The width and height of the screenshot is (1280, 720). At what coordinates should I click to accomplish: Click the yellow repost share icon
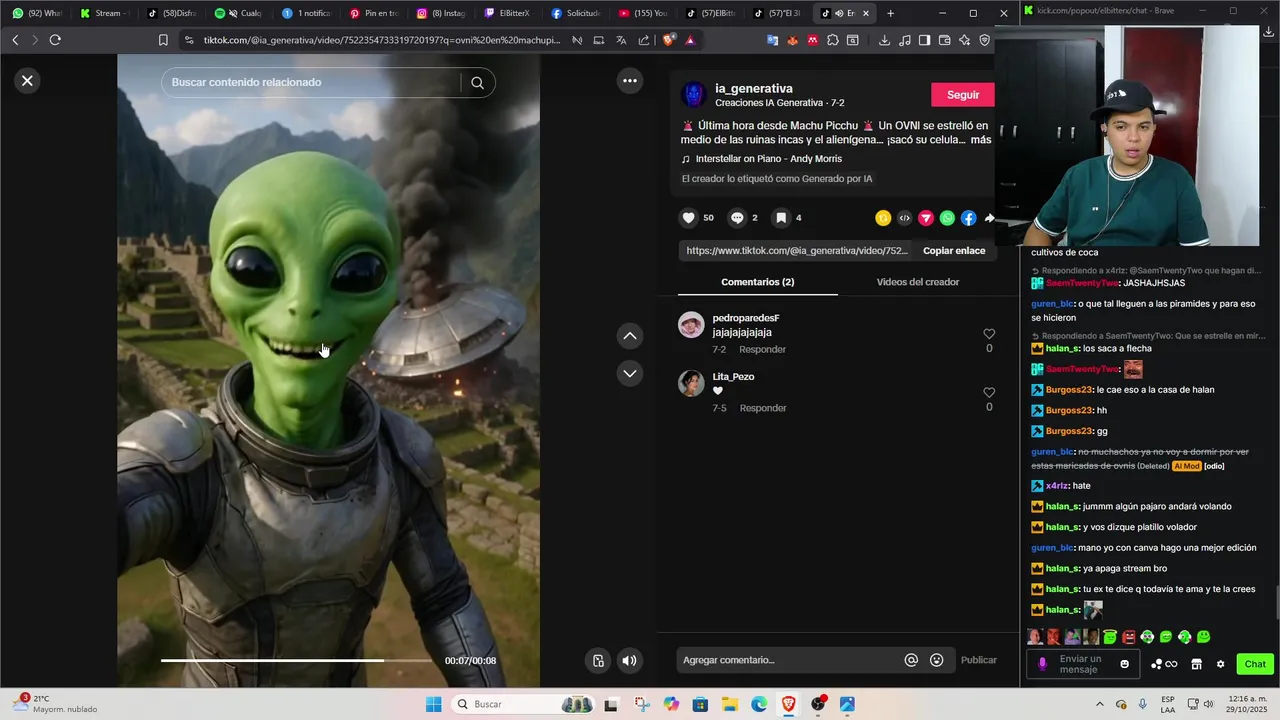pyautogui.click(x=883, y=218)
